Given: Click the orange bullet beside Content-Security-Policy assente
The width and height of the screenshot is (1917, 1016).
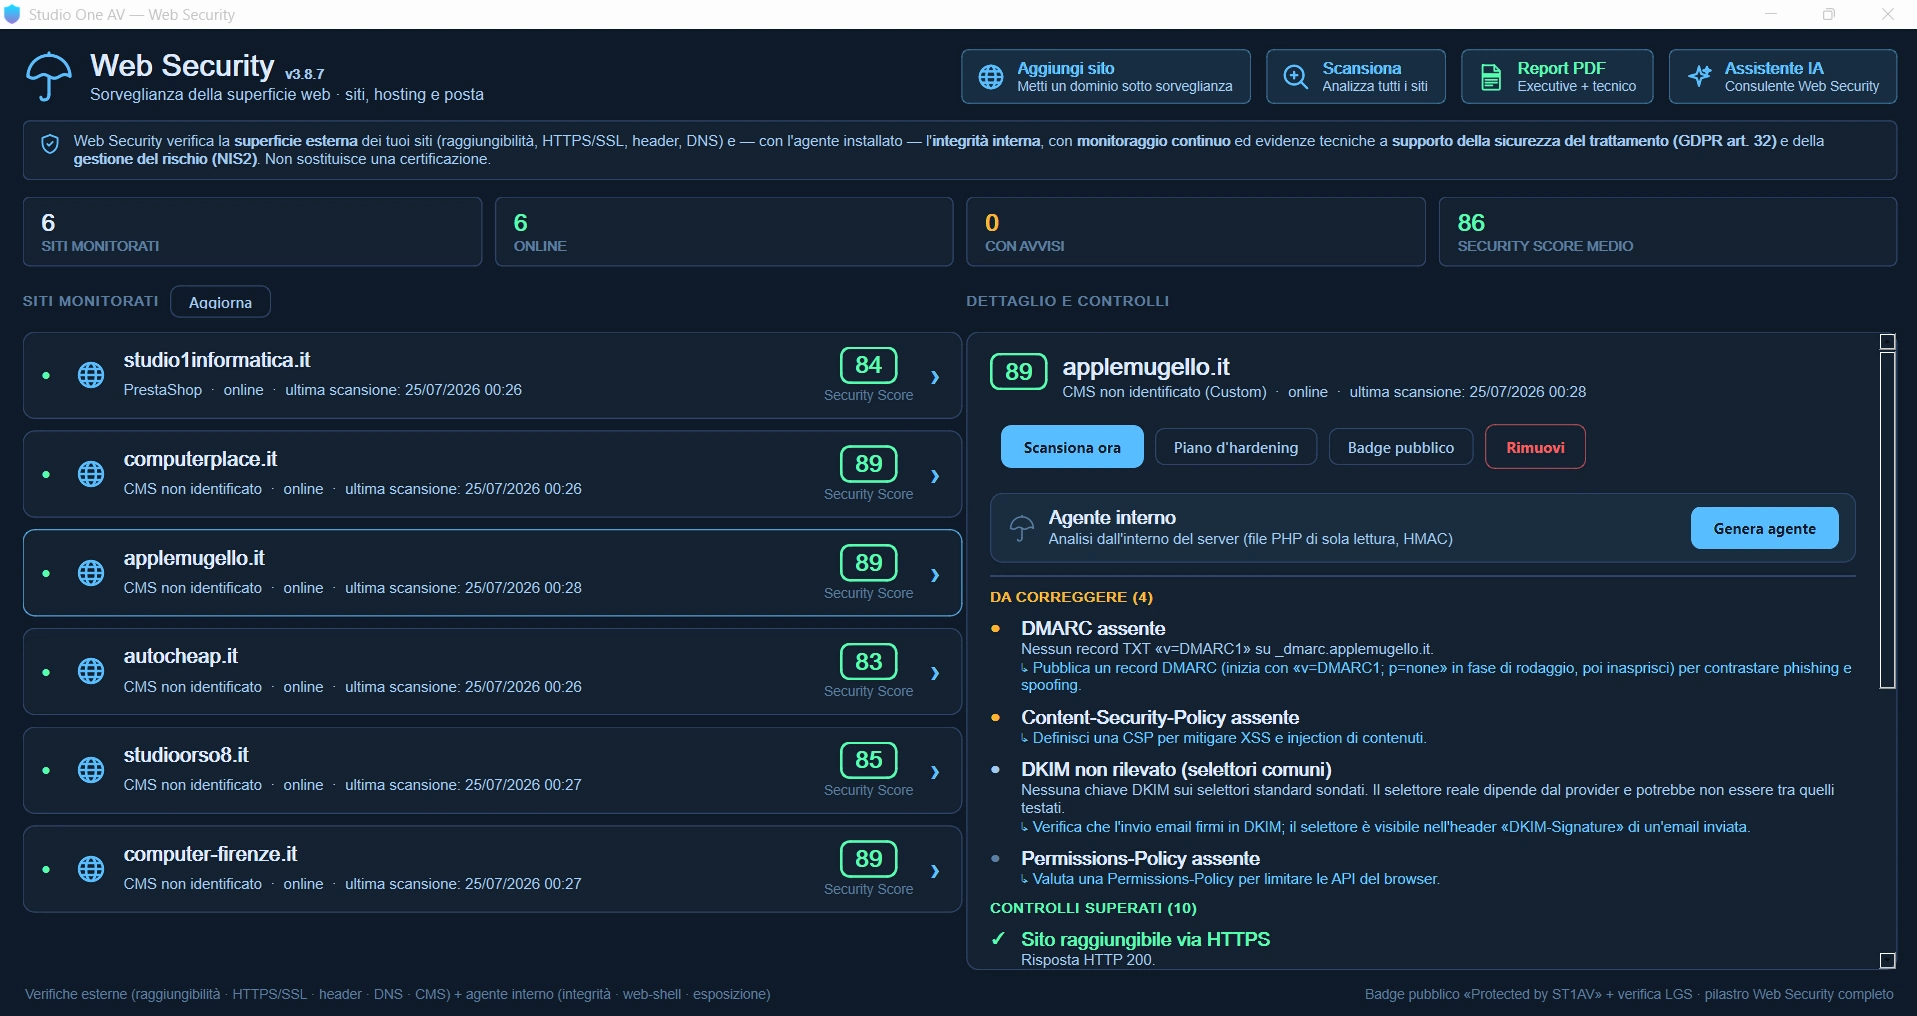Looking at the screenshot, I should pos(995,718).
